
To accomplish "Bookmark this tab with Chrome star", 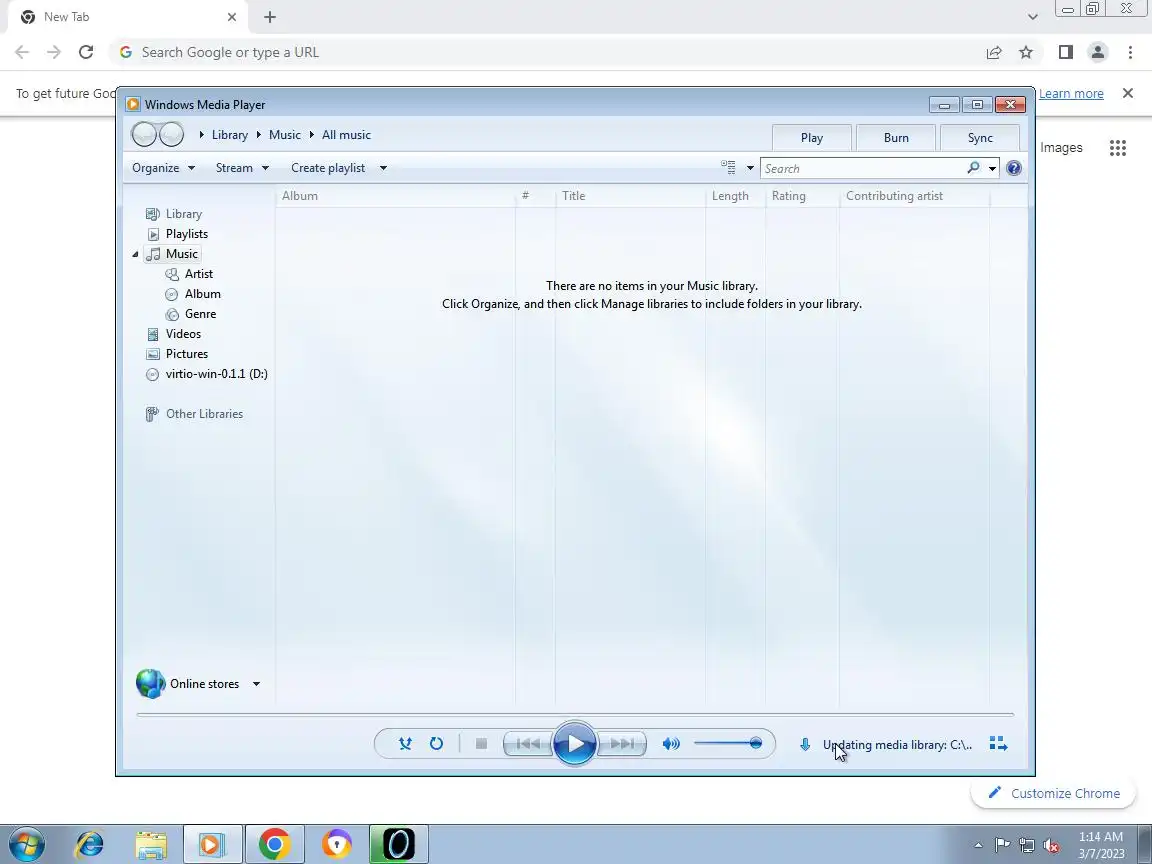I will (x=1026, y=52).
